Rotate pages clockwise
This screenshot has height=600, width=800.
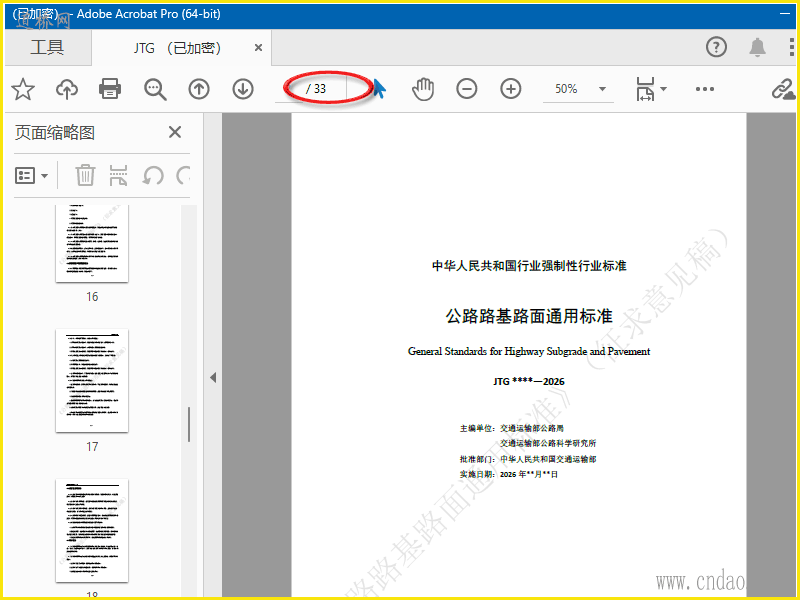(183, 176)
